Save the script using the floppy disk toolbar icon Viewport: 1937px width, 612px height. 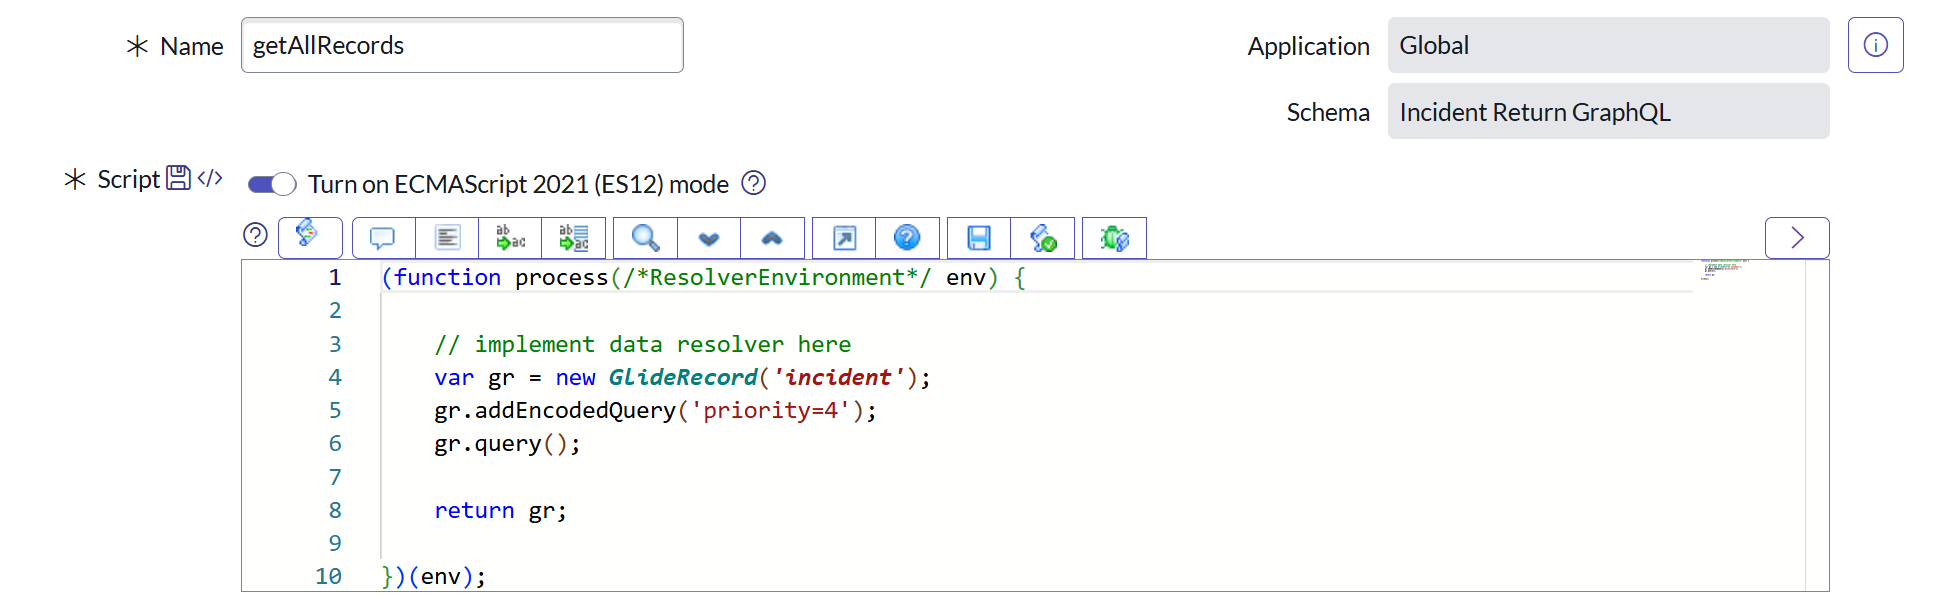click(x=979, y=238)
